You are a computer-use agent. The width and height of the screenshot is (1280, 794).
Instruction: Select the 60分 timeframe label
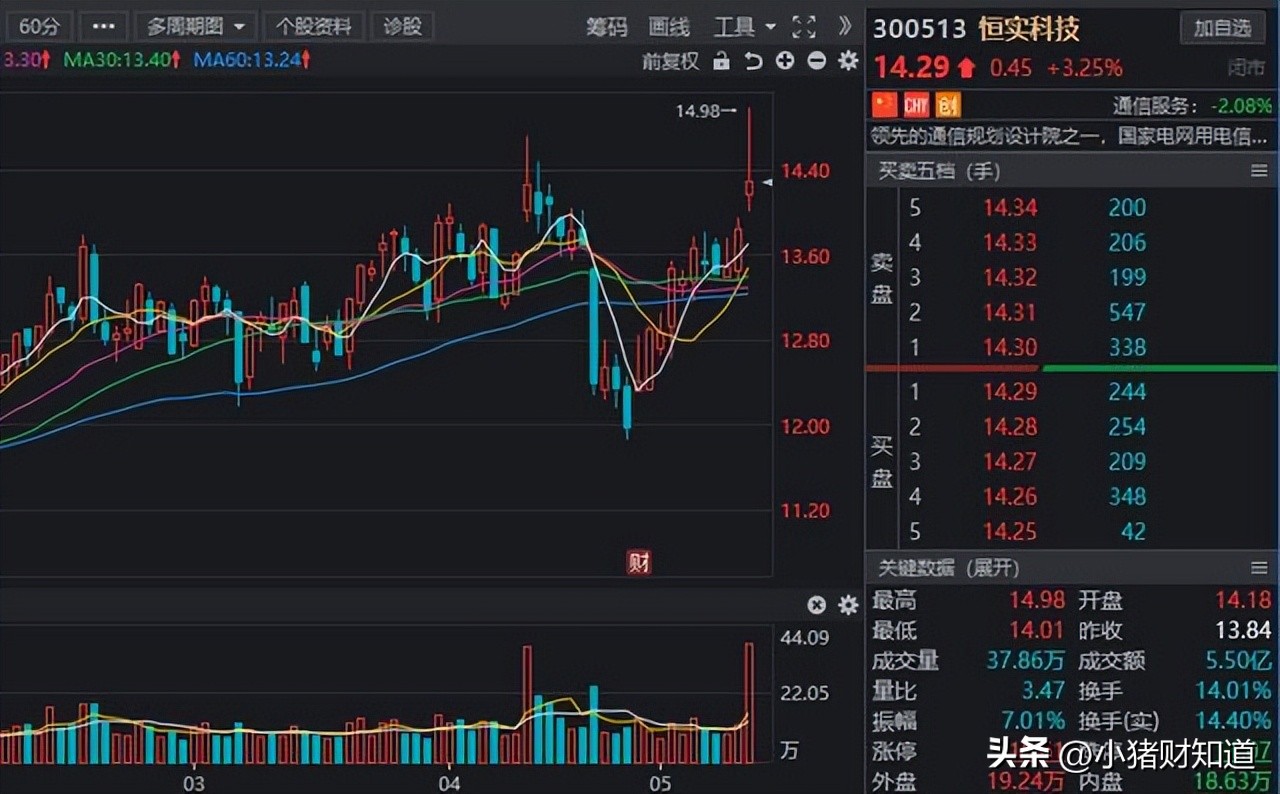[x=39, y=26]
